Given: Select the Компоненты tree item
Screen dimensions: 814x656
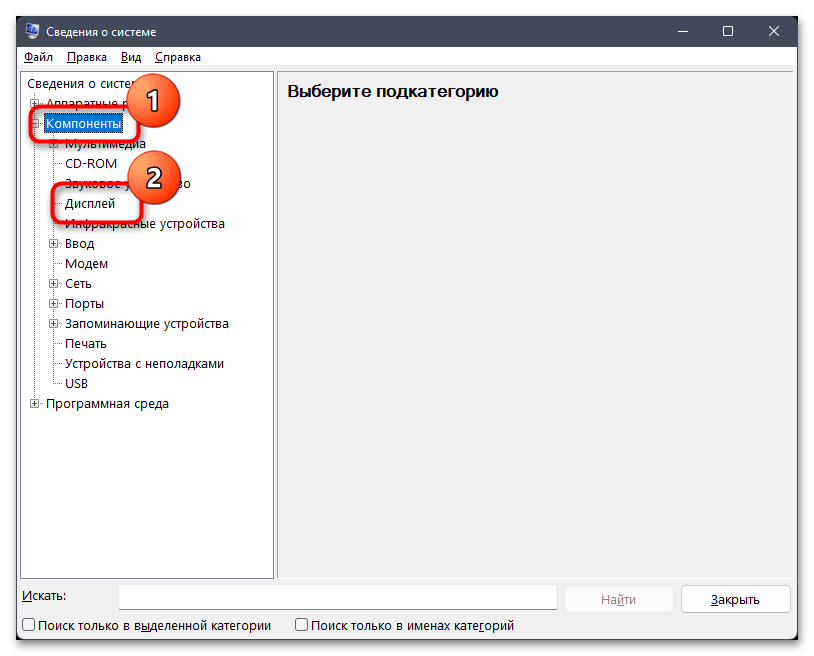Looking at the screenshot, I should click(x=83, y=124).
